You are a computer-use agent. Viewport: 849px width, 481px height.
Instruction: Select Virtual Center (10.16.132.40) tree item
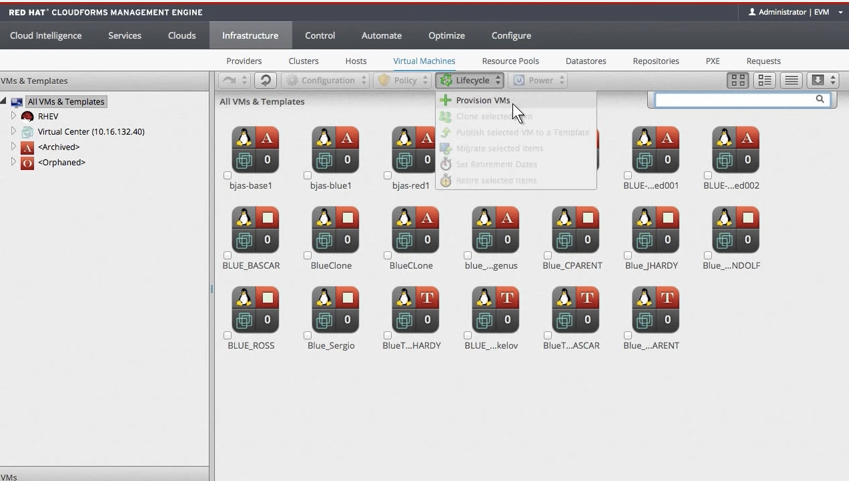[91, 132]
